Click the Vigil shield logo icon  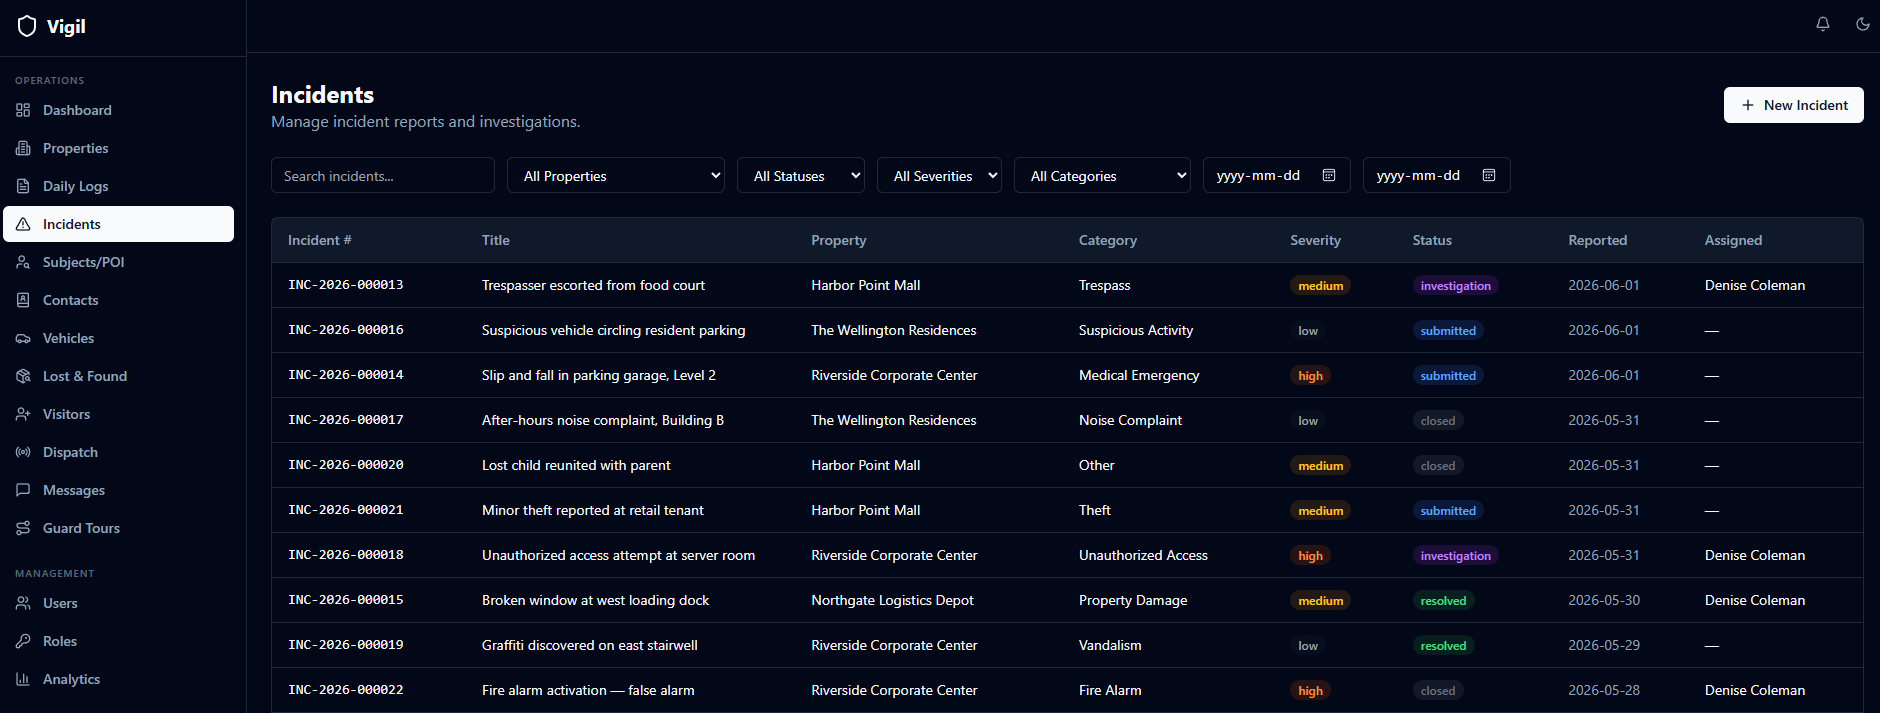point(27,26)
